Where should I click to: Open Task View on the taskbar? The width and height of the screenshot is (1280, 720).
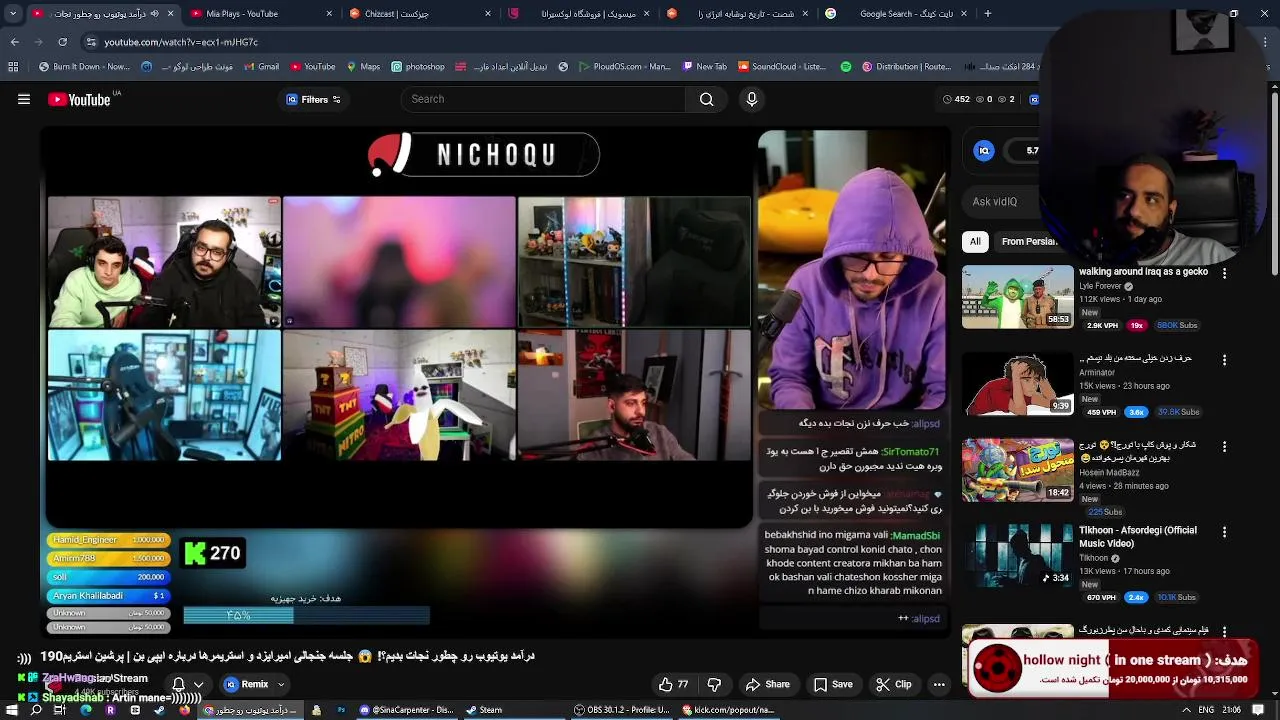[x=60, y=710]
